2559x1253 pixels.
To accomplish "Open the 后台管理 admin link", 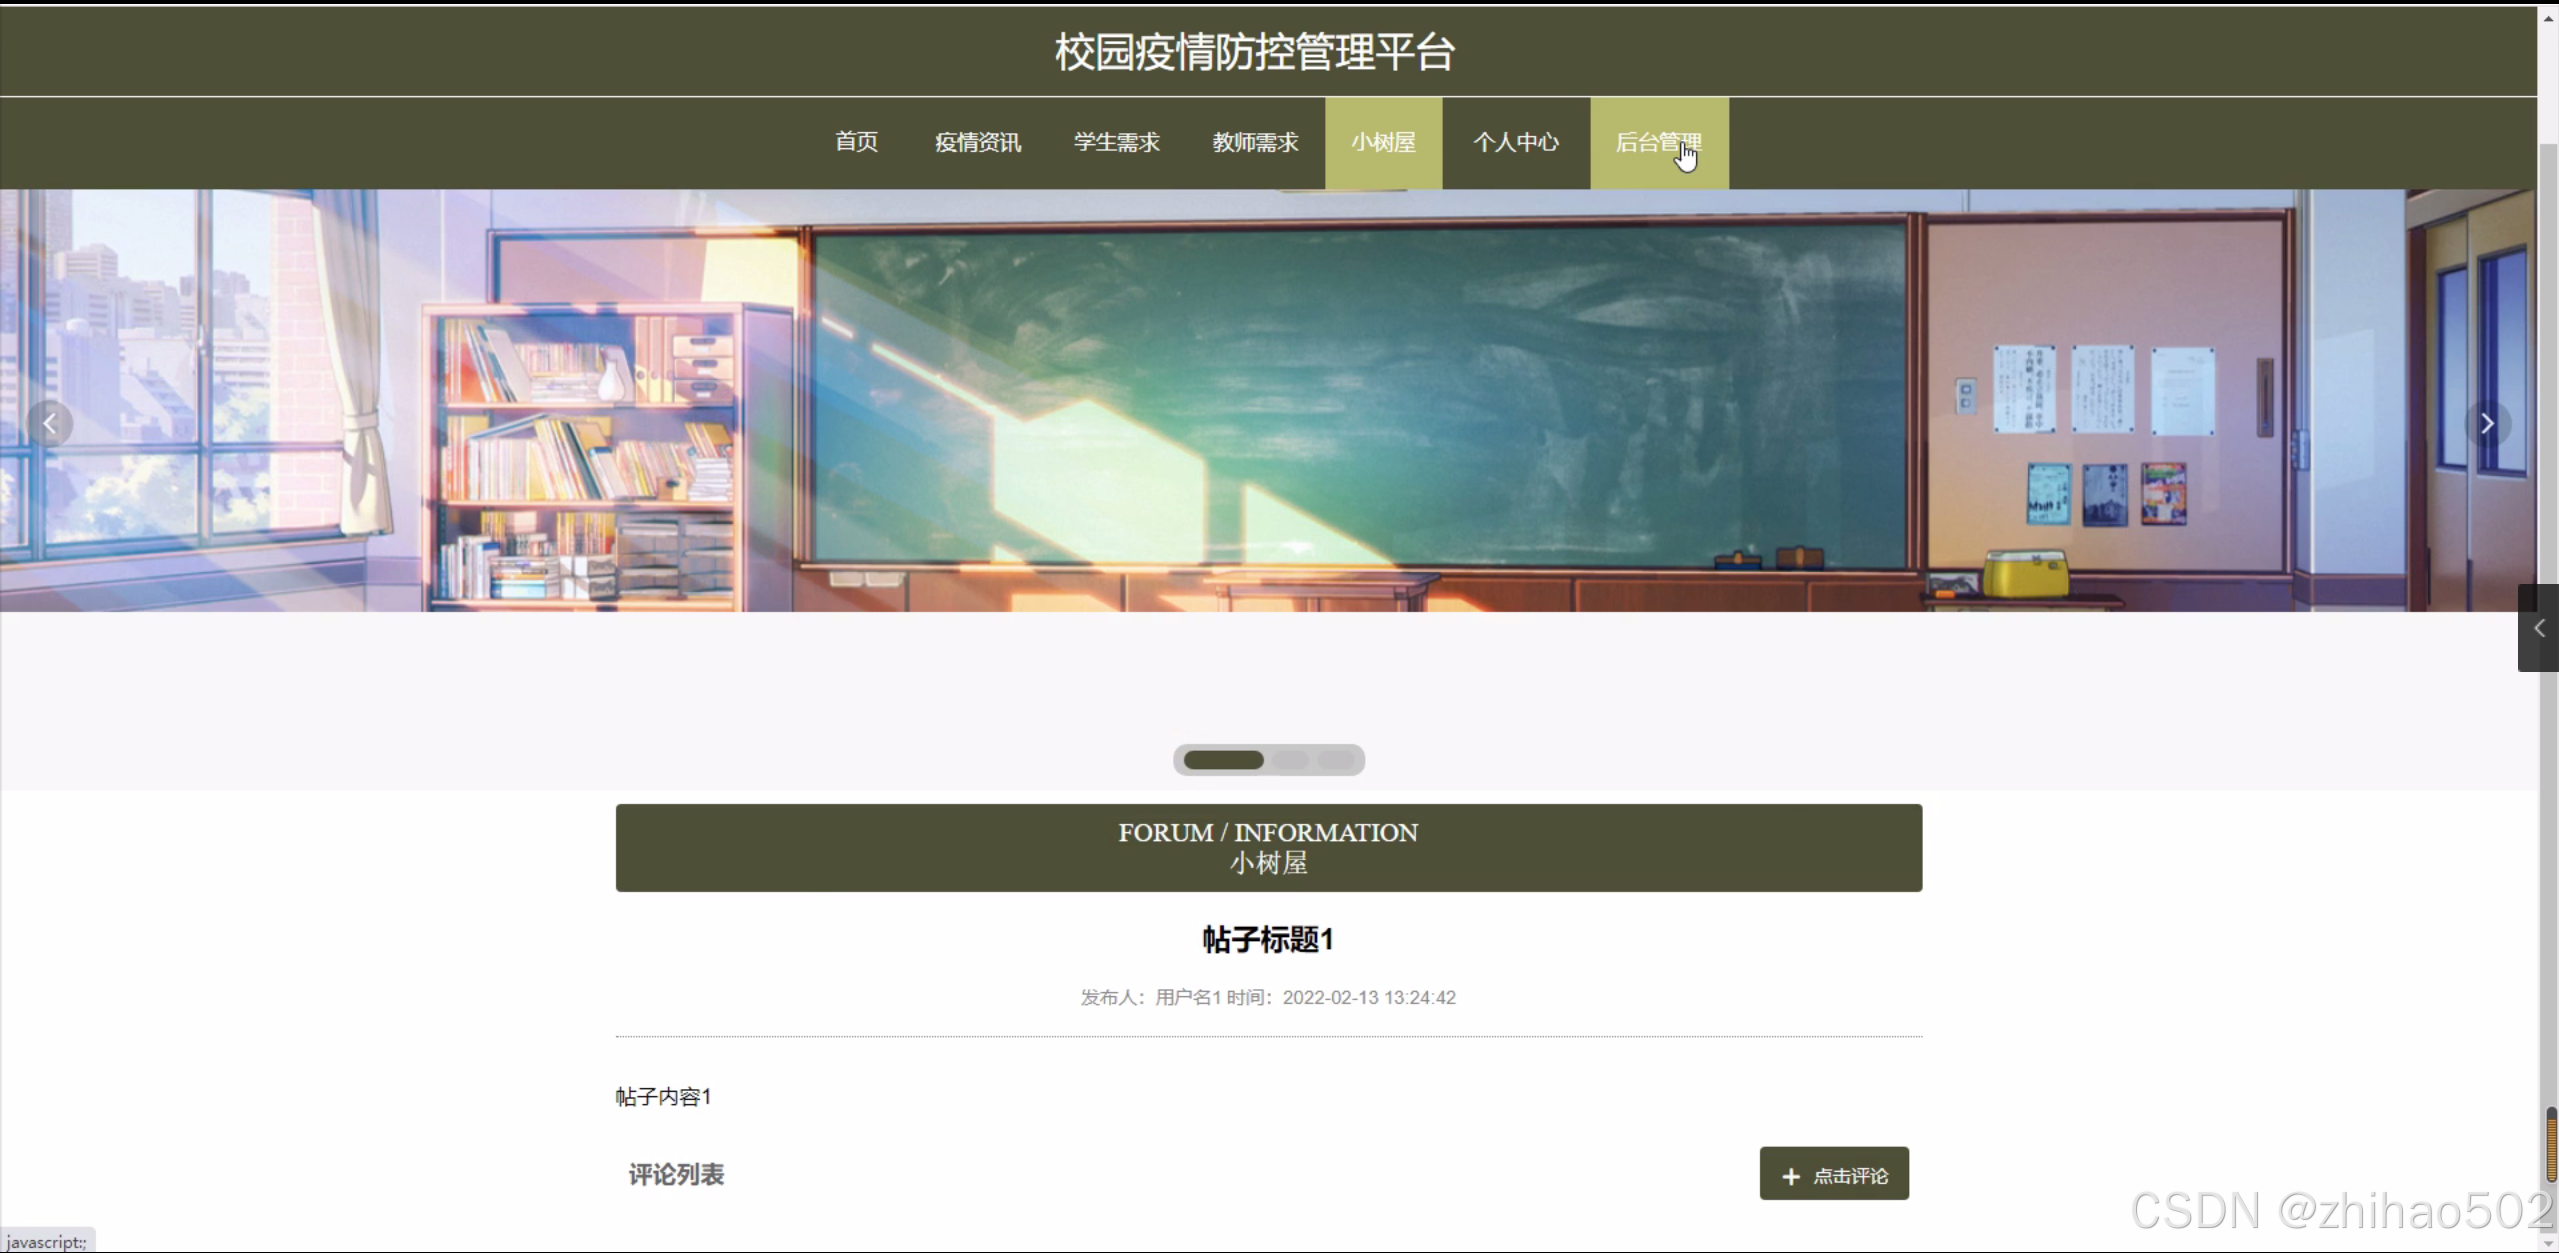I will (1658, 142).
